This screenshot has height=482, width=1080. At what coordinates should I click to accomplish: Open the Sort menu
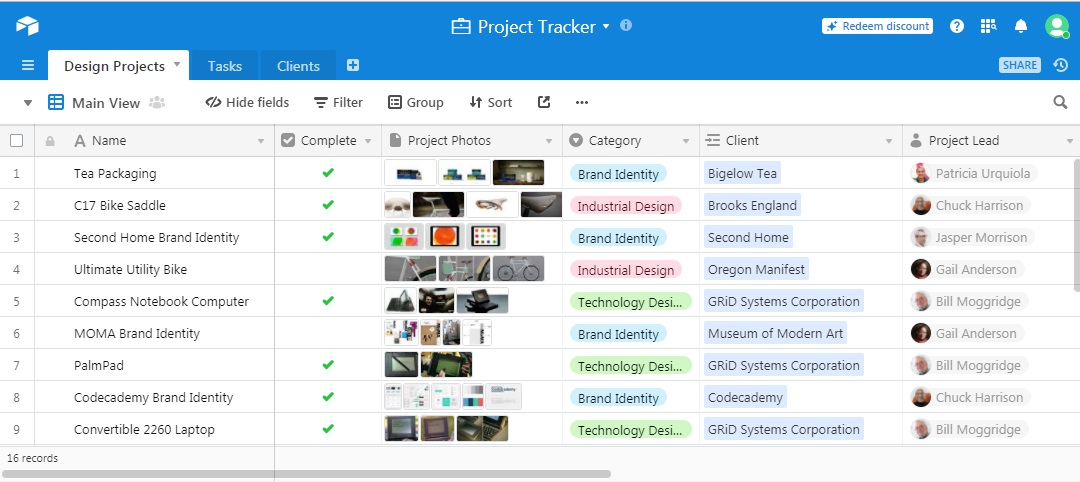click(491, 103)
